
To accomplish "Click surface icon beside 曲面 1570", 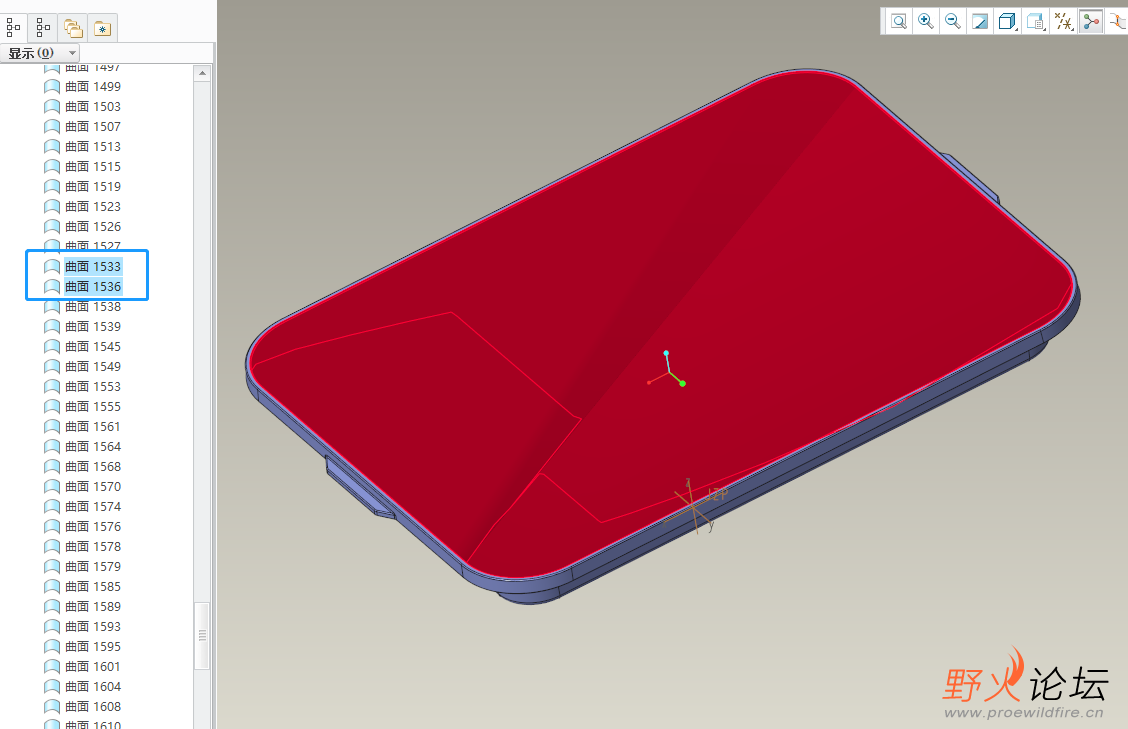I will (x=52, y=486).
